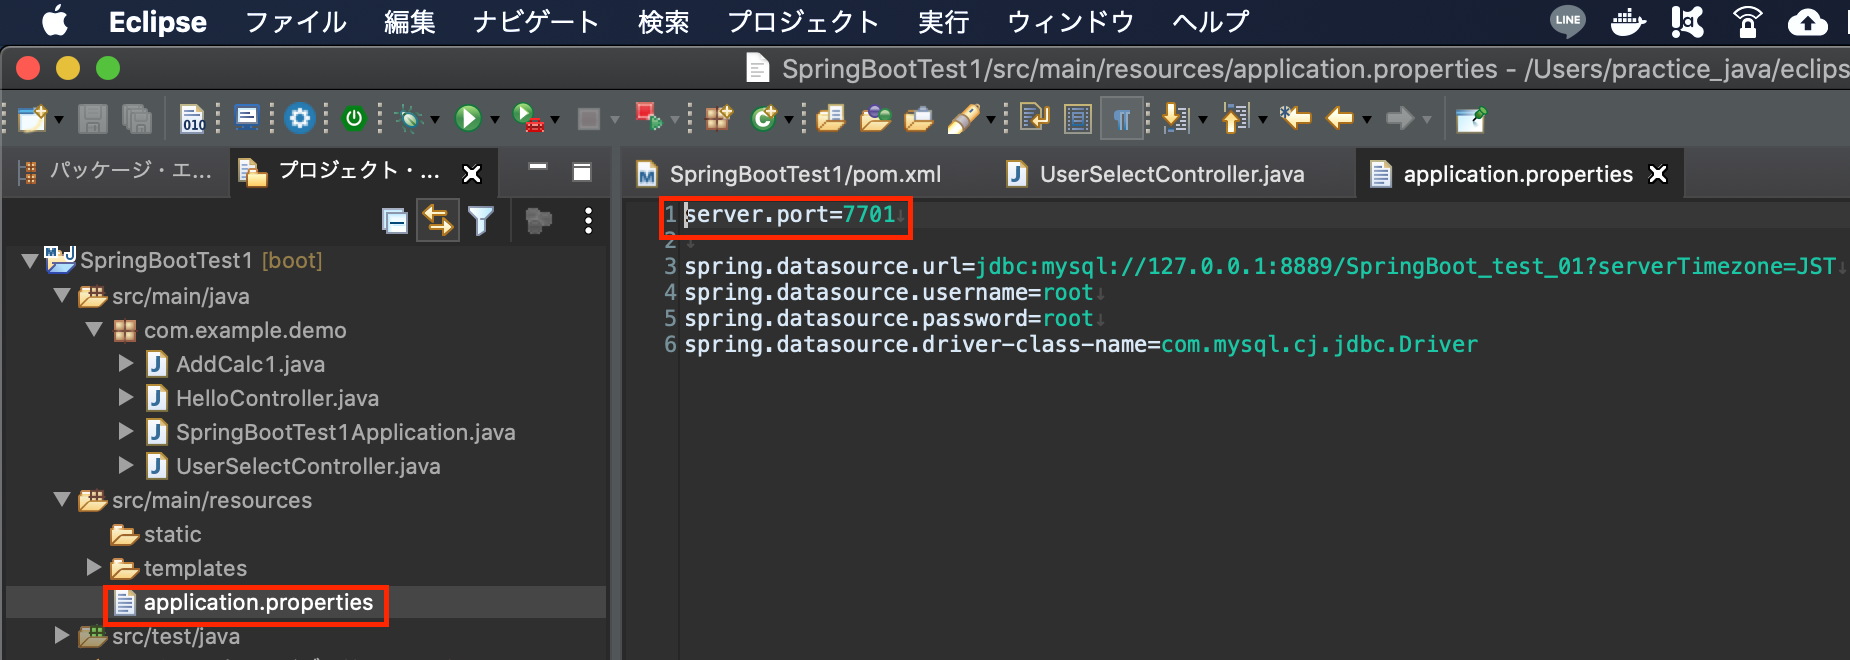Click the New Java Package icon

click(x=719, y=119)
